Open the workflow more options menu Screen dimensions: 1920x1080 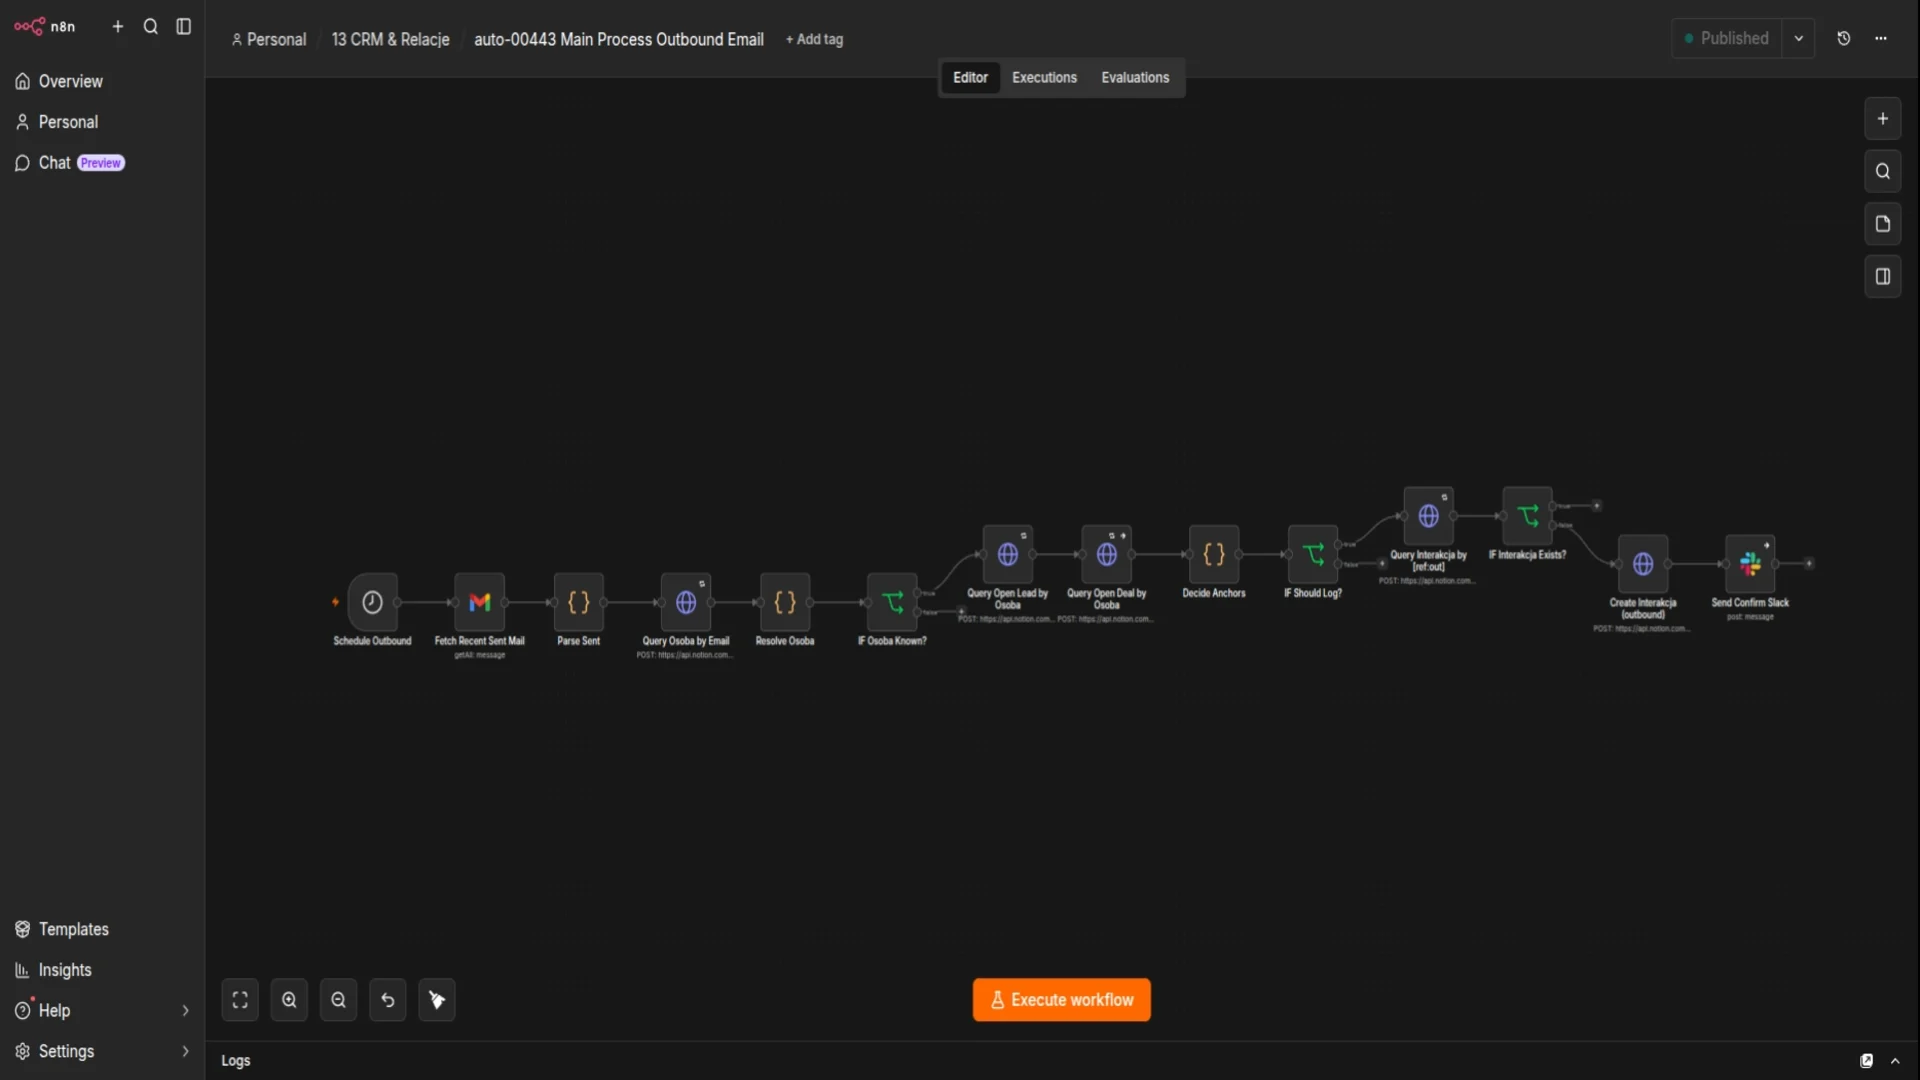[1881, 39]
